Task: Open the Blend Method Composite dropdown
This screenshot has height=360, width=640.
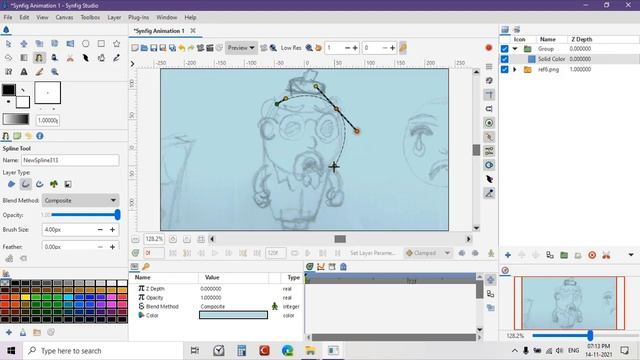Action: 80,200
